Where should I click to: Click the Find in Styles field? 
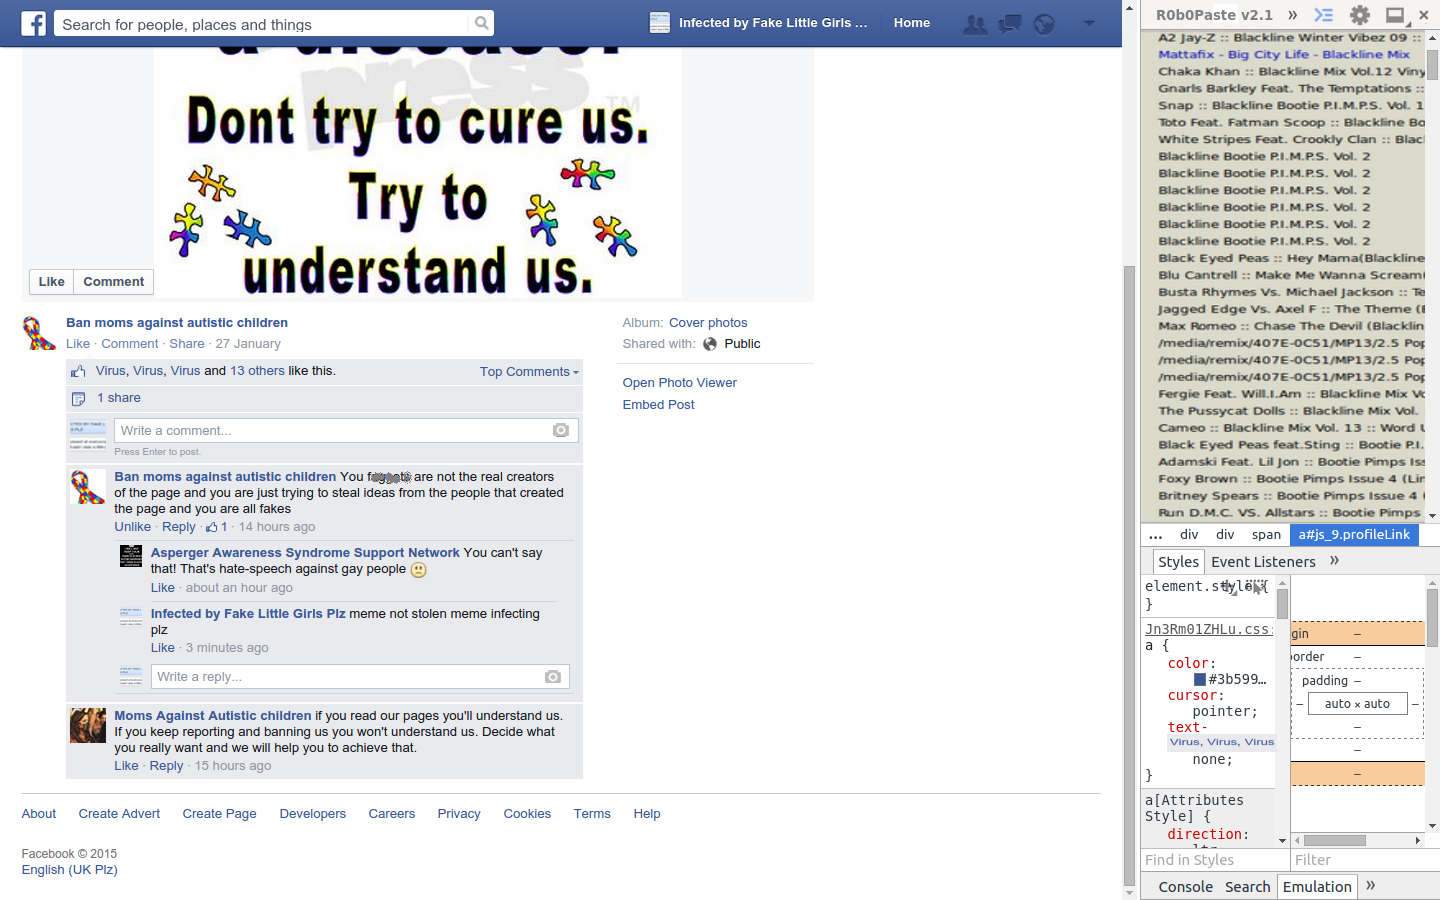[1214, 860]
